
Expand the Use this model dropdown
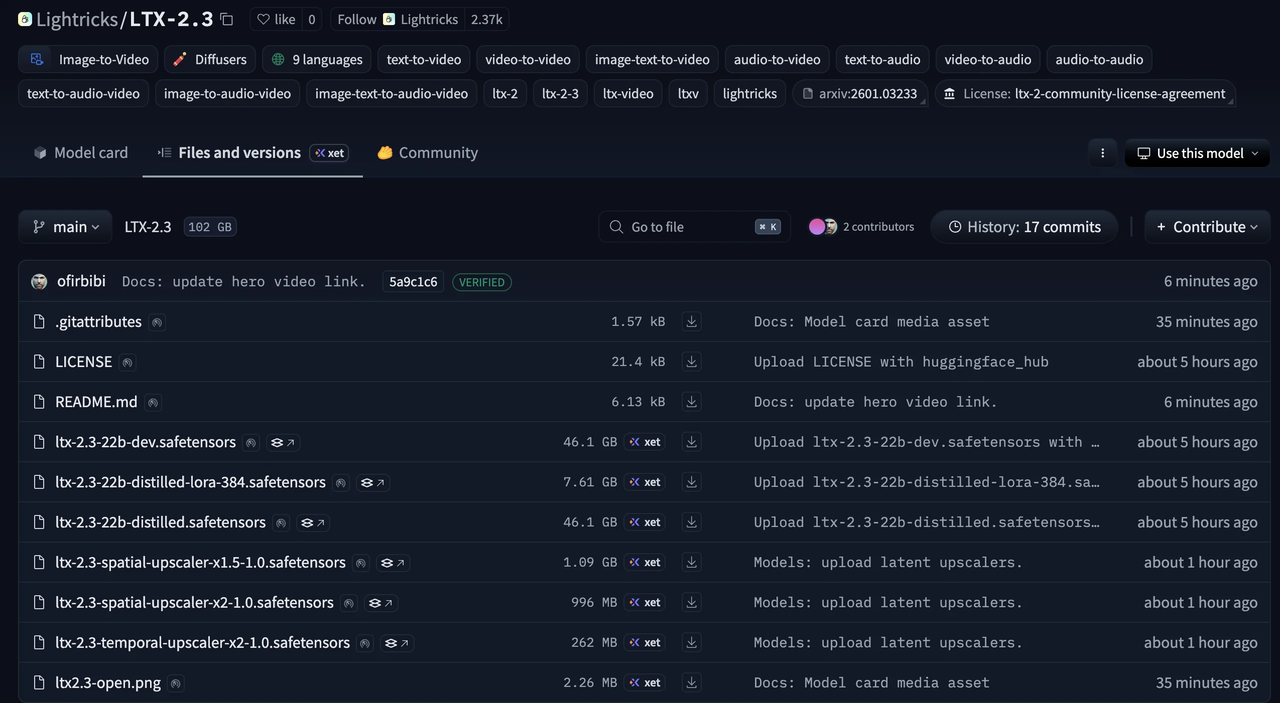(1198, 153)
